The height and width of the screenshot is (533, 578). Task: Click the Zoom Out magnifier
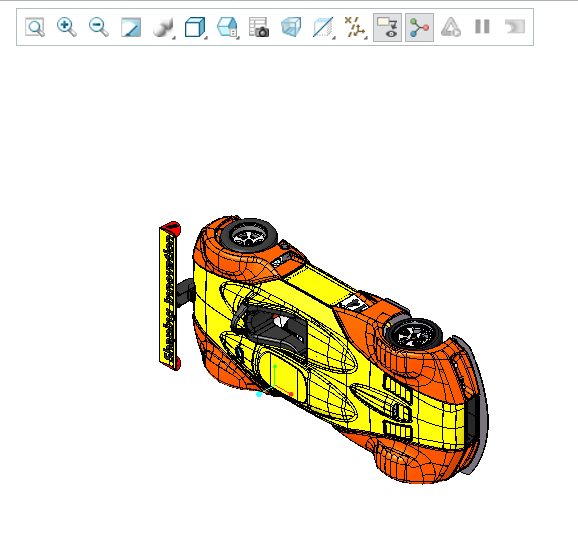pos(99,27)
